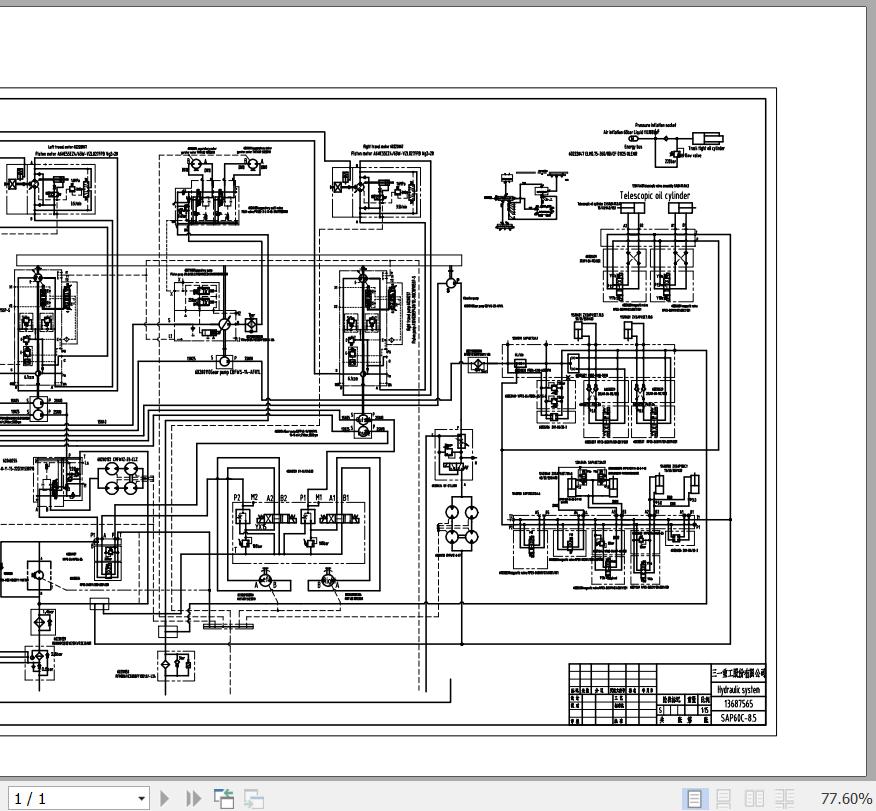Click the P2 port label on valve block
This screenshot has height=811, width=876.
[x=237, y=497]
